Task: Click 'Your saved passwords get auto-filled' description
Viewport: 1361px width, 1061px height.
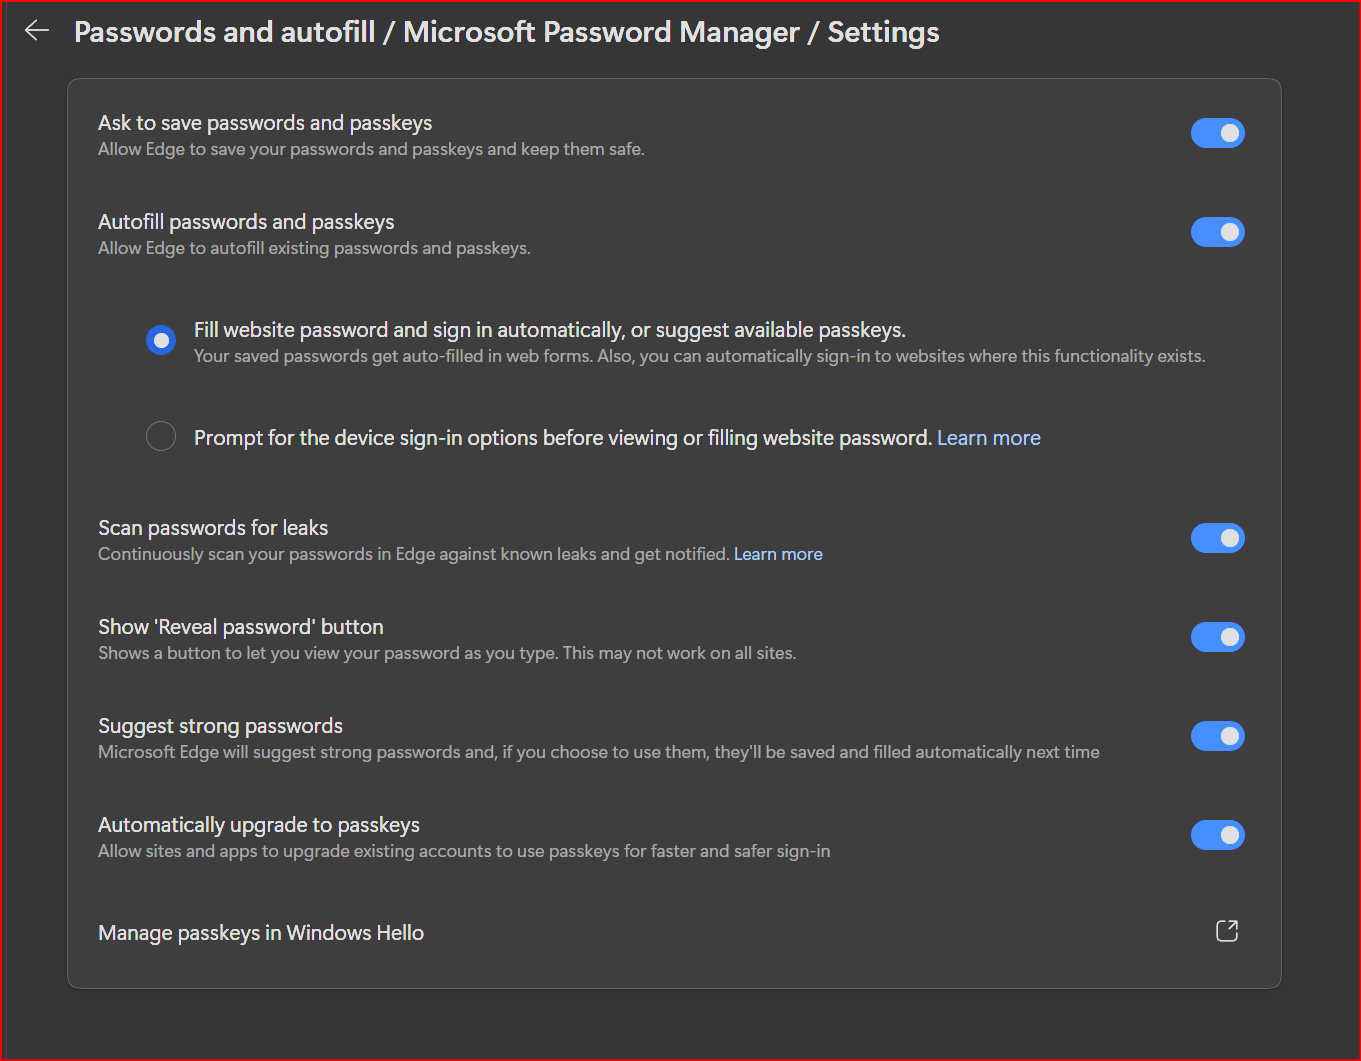Action: [700, 356]
